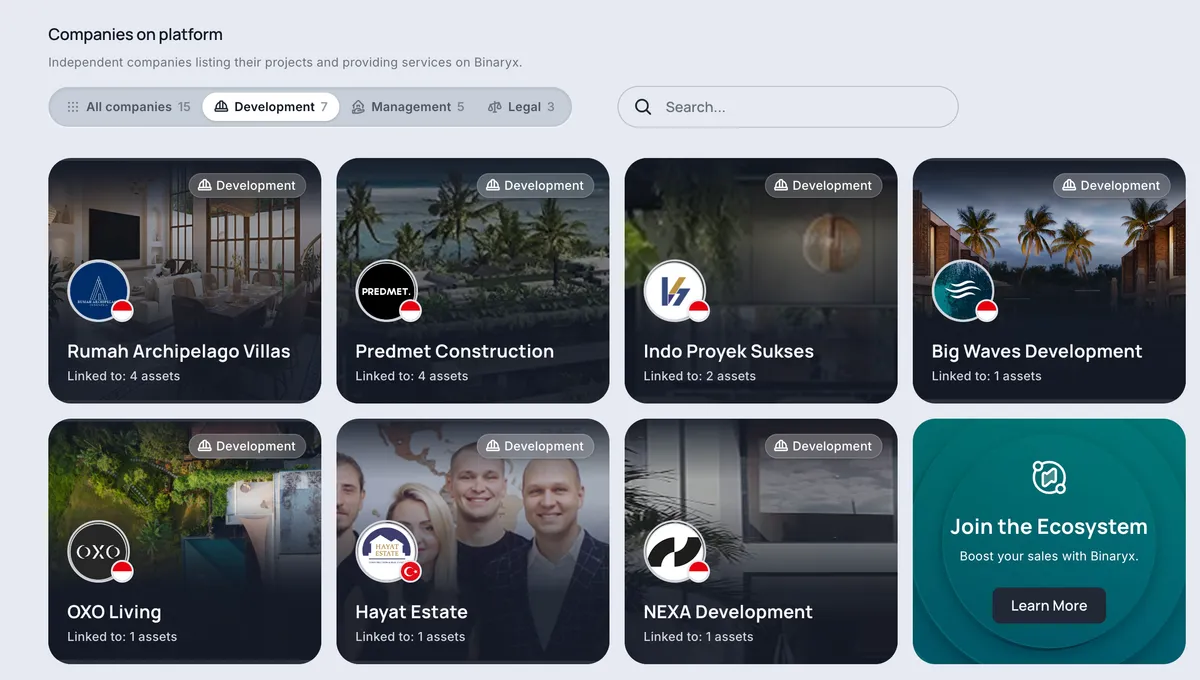Click the scales icon in Legal tab
The width and height of the screenshot is (1200, 680).
pyautogui.click(x=495, y=107)
